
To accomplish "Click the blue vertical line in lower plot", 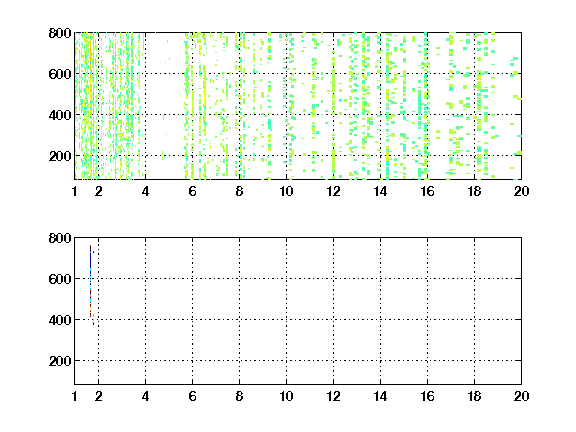I will click(x=90, y=281).
